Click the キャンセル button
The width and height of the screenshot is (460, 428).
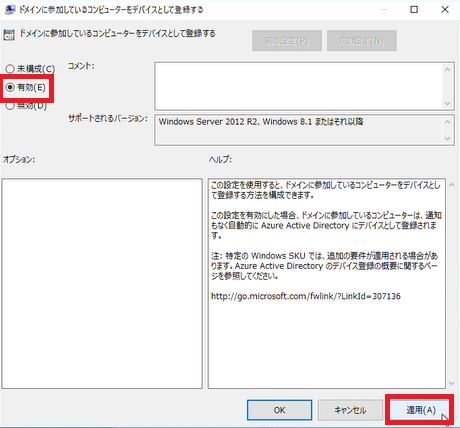click(350, 410)
